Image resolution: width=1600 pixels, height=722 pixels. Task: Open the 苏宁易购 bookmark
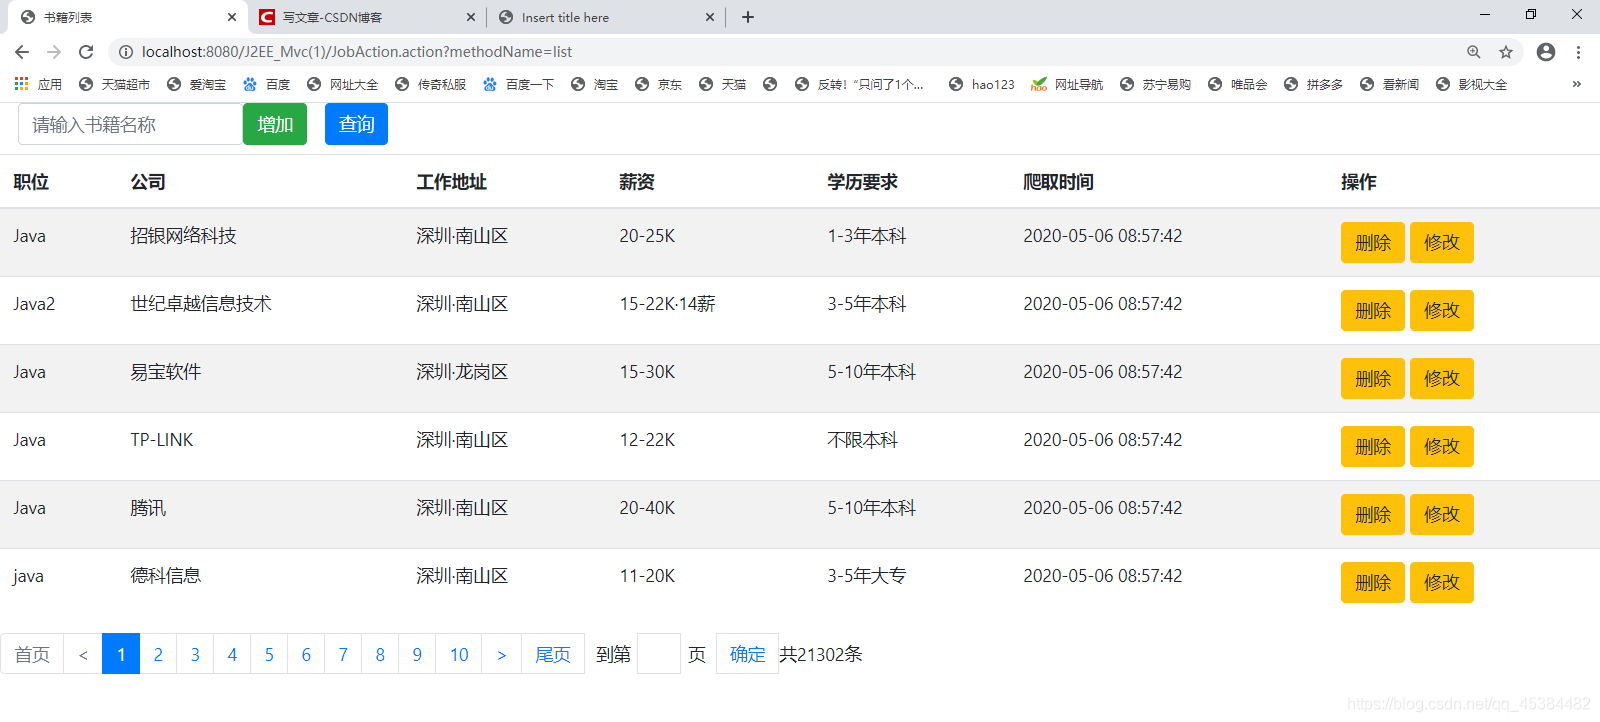[1155, 84]
